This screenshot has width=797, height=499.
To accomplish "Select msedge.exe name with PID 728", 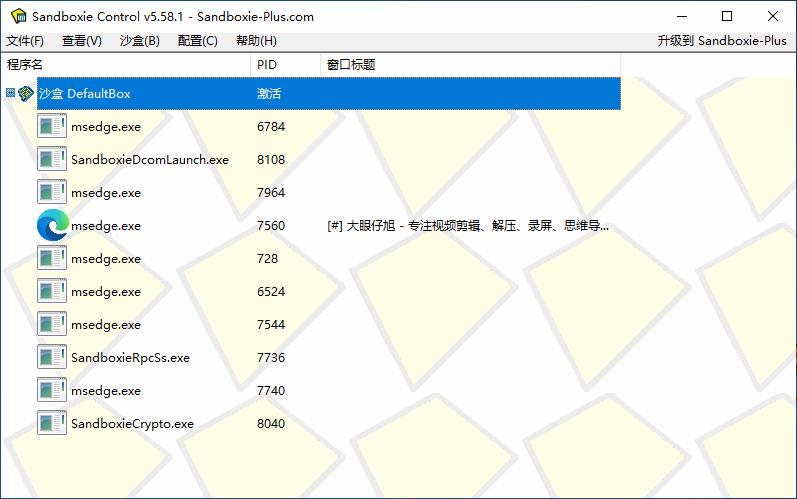I will point(106,259).
